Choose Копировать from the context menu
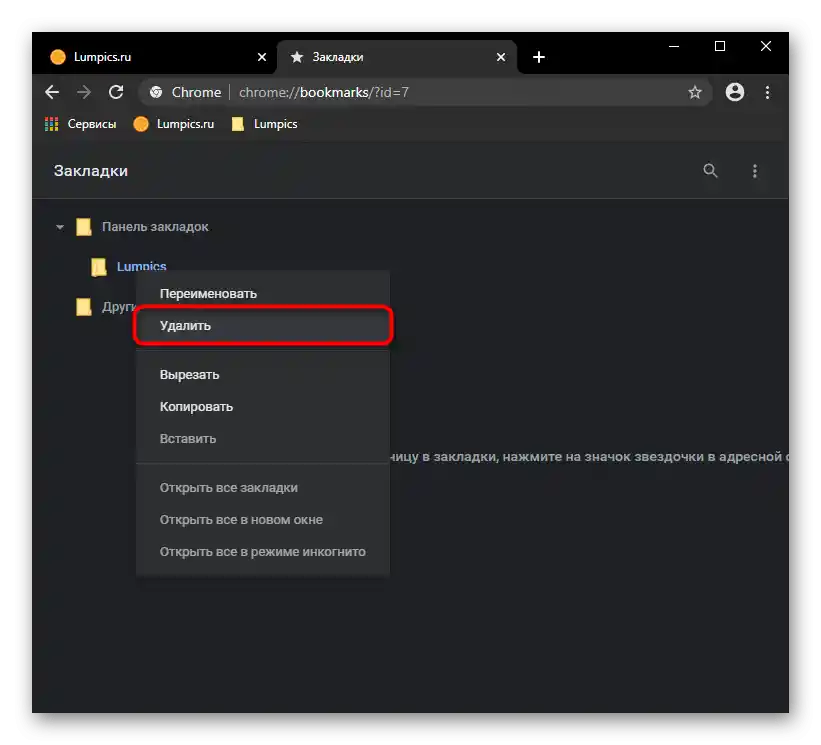821x745 pixels. click(263, 407)
